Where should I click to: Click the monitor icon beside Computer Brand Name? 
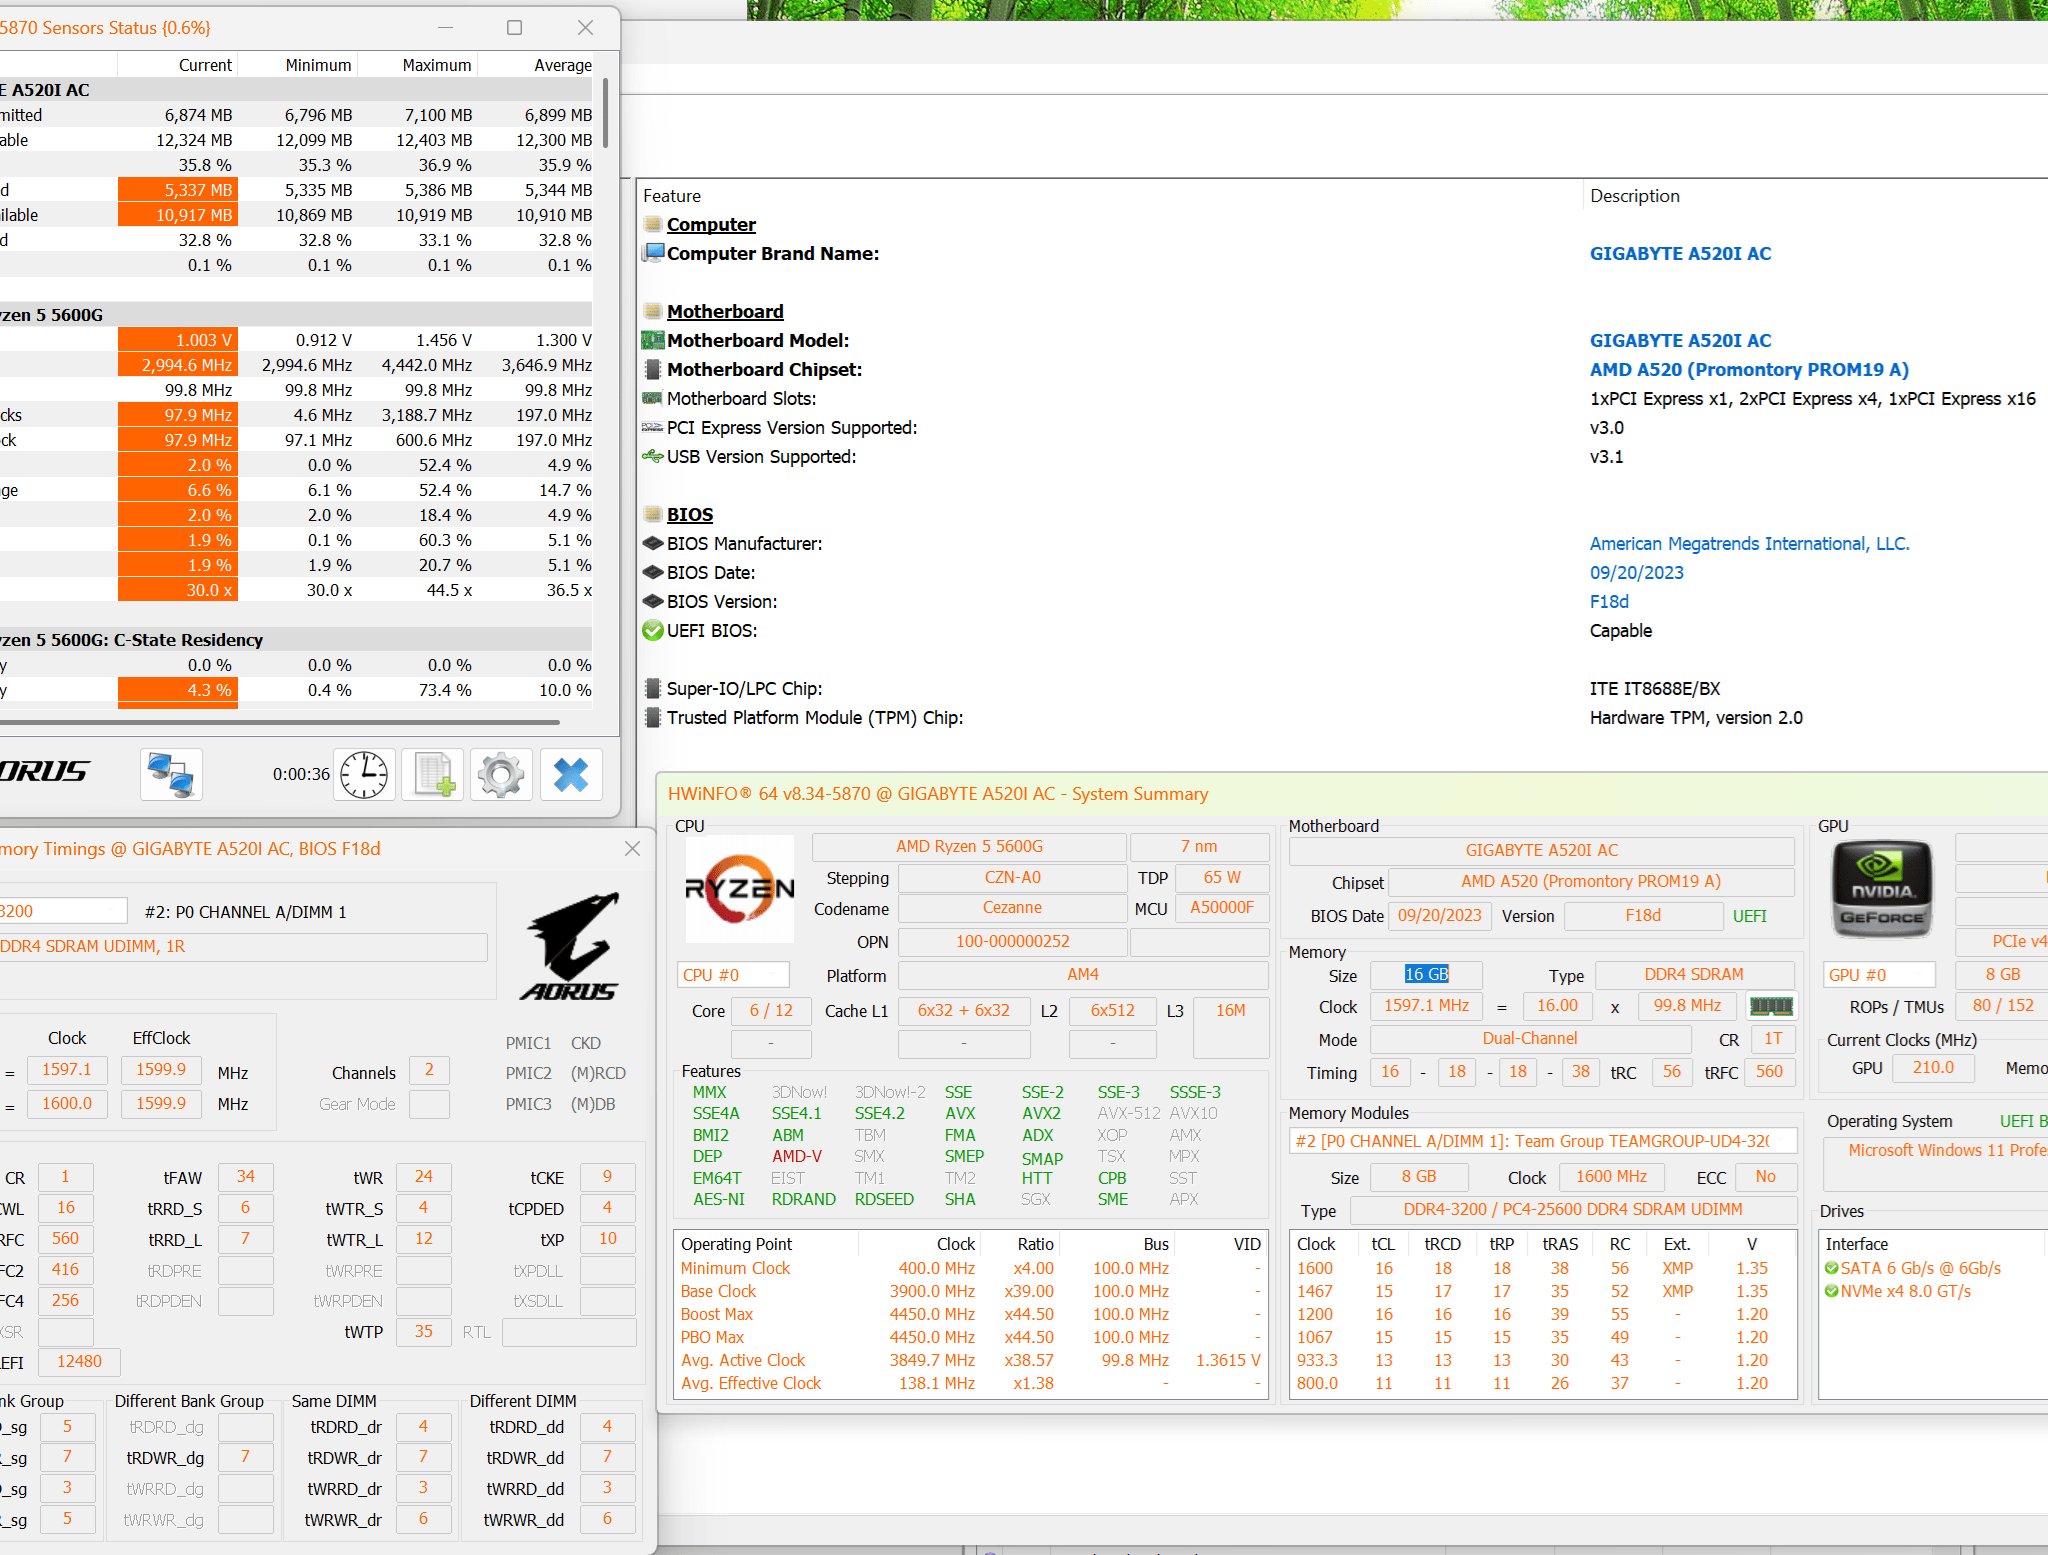[653, 253]
